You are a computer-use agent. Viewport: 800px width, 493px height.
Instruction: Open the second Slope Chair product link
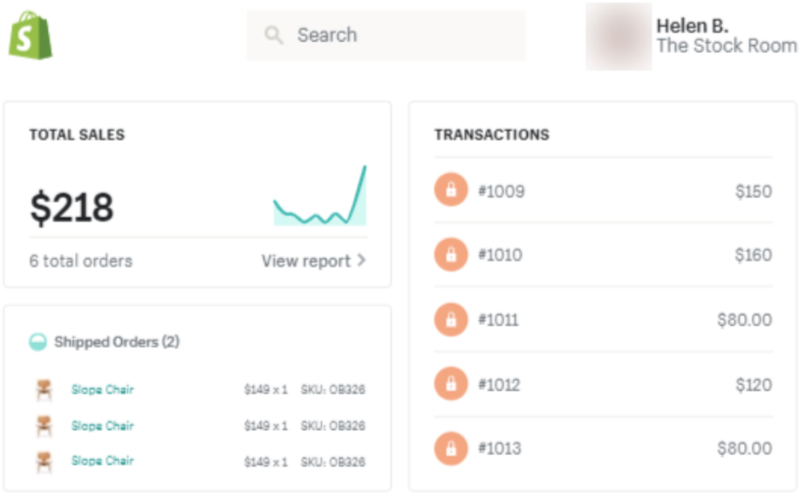(x=103, y=426)
